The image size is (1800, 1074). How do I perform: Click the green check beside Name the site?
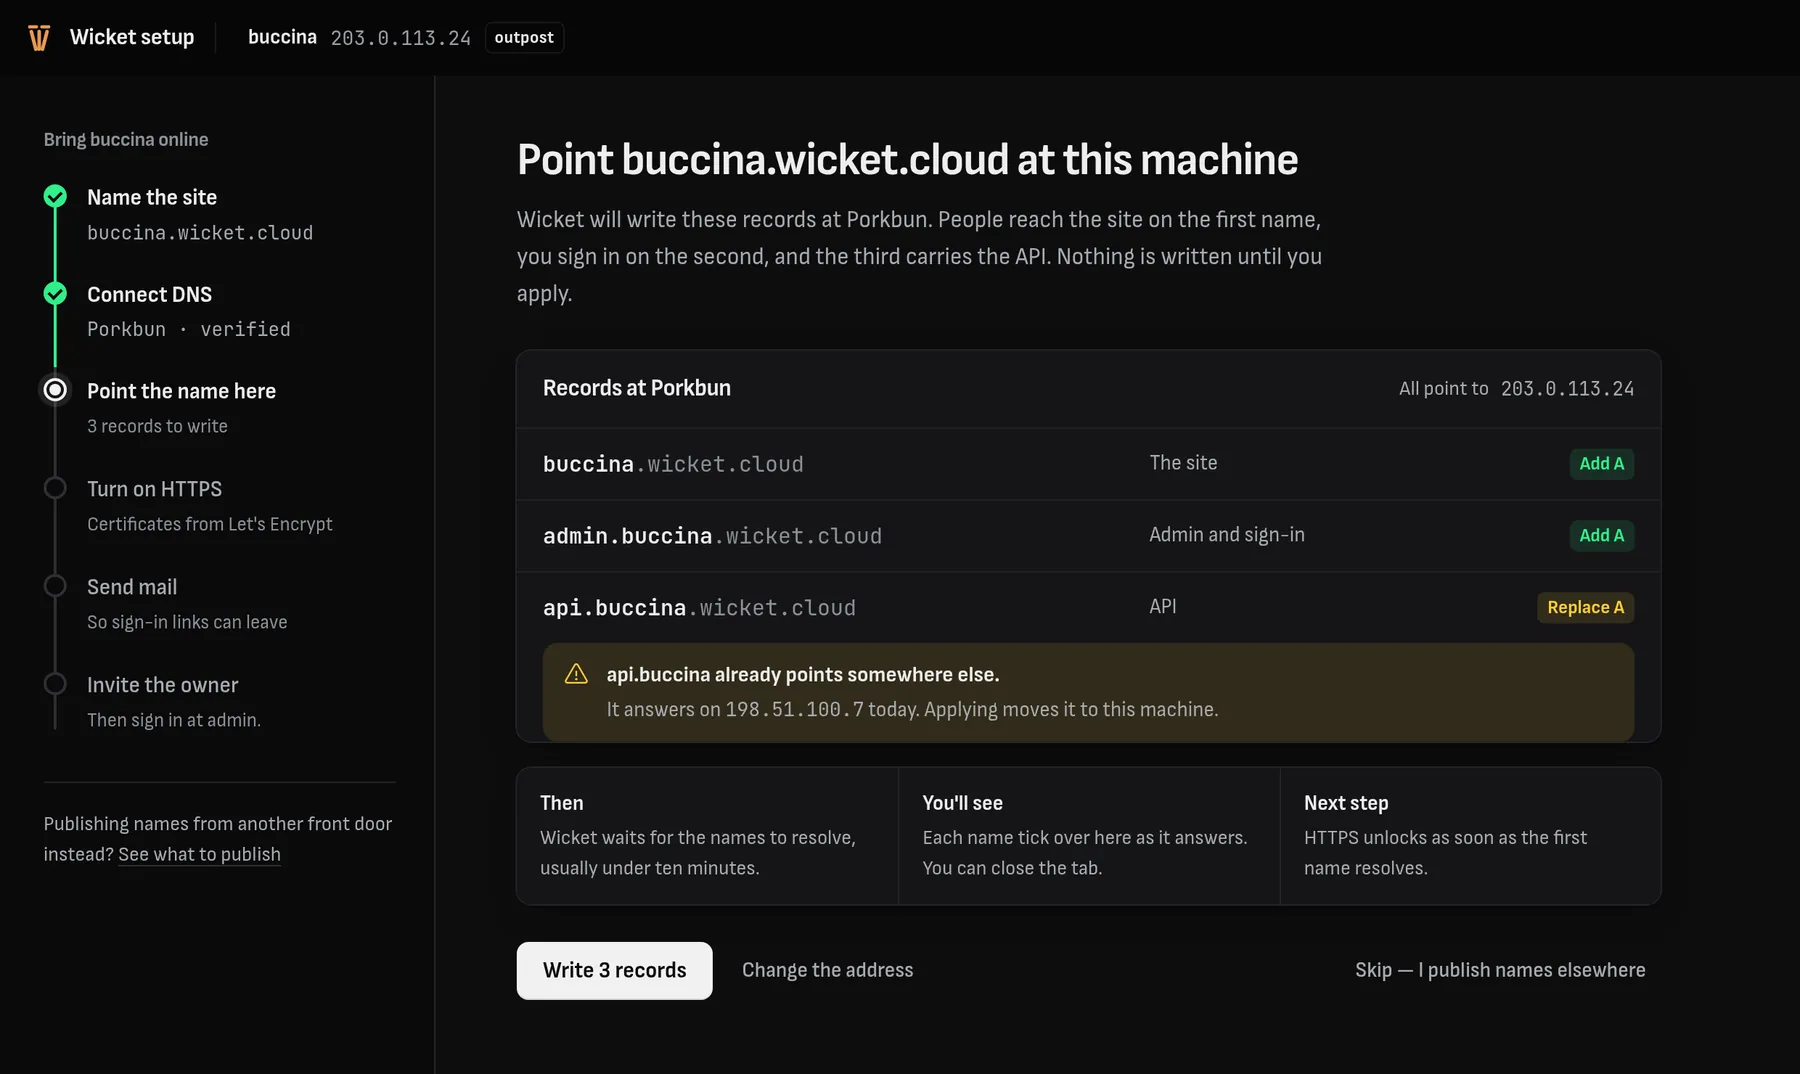[55, 196]
